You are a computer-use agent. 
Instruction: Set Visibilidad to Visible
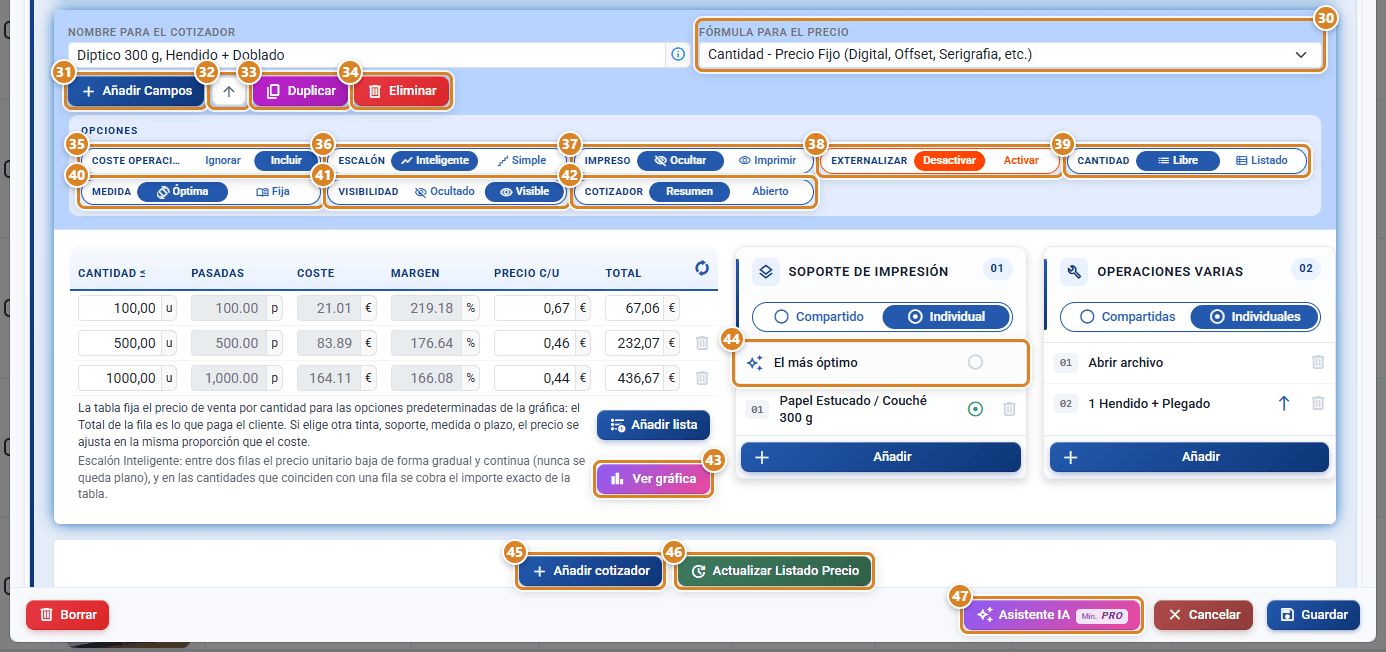pos(525,191)
